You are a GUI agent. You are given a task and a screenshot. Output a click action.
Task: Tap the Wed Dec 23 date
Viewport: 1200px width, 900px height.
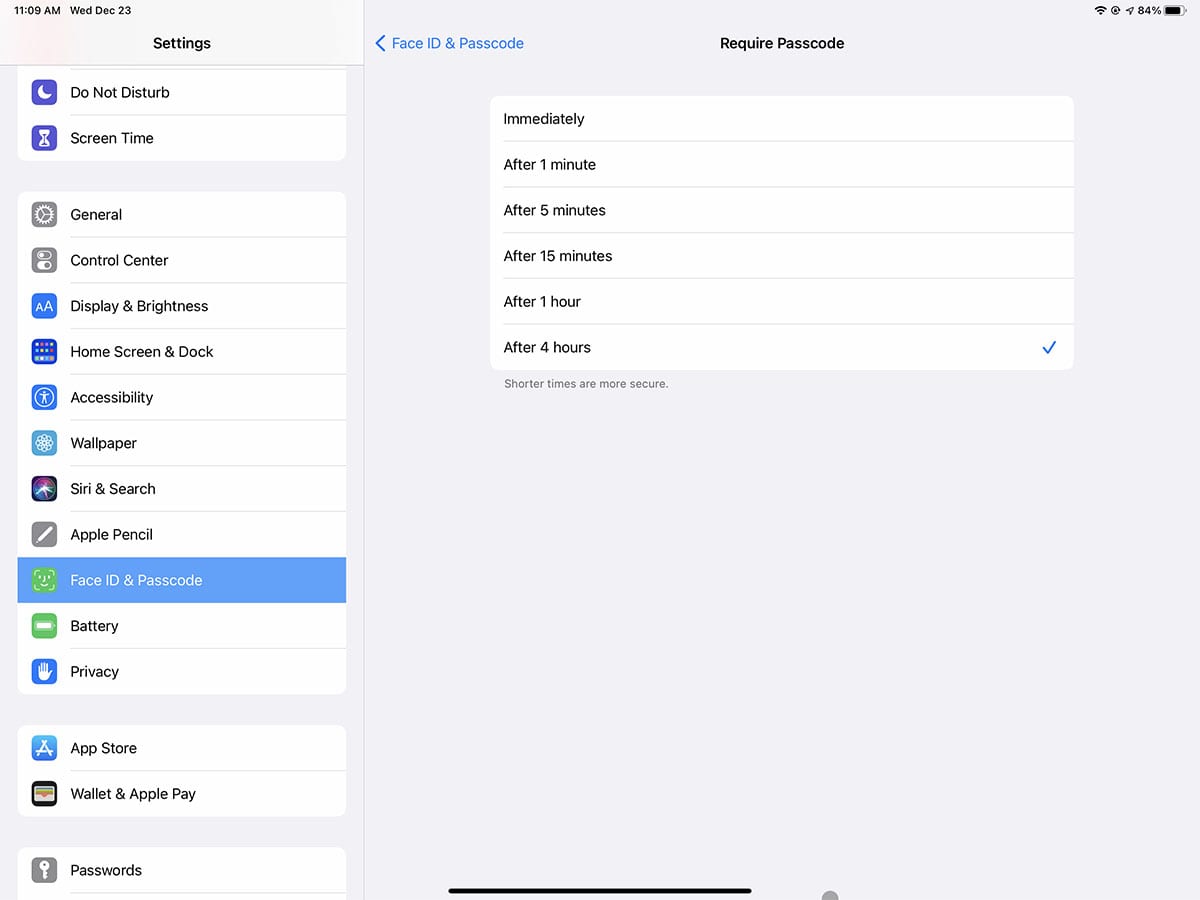point(100,10)
